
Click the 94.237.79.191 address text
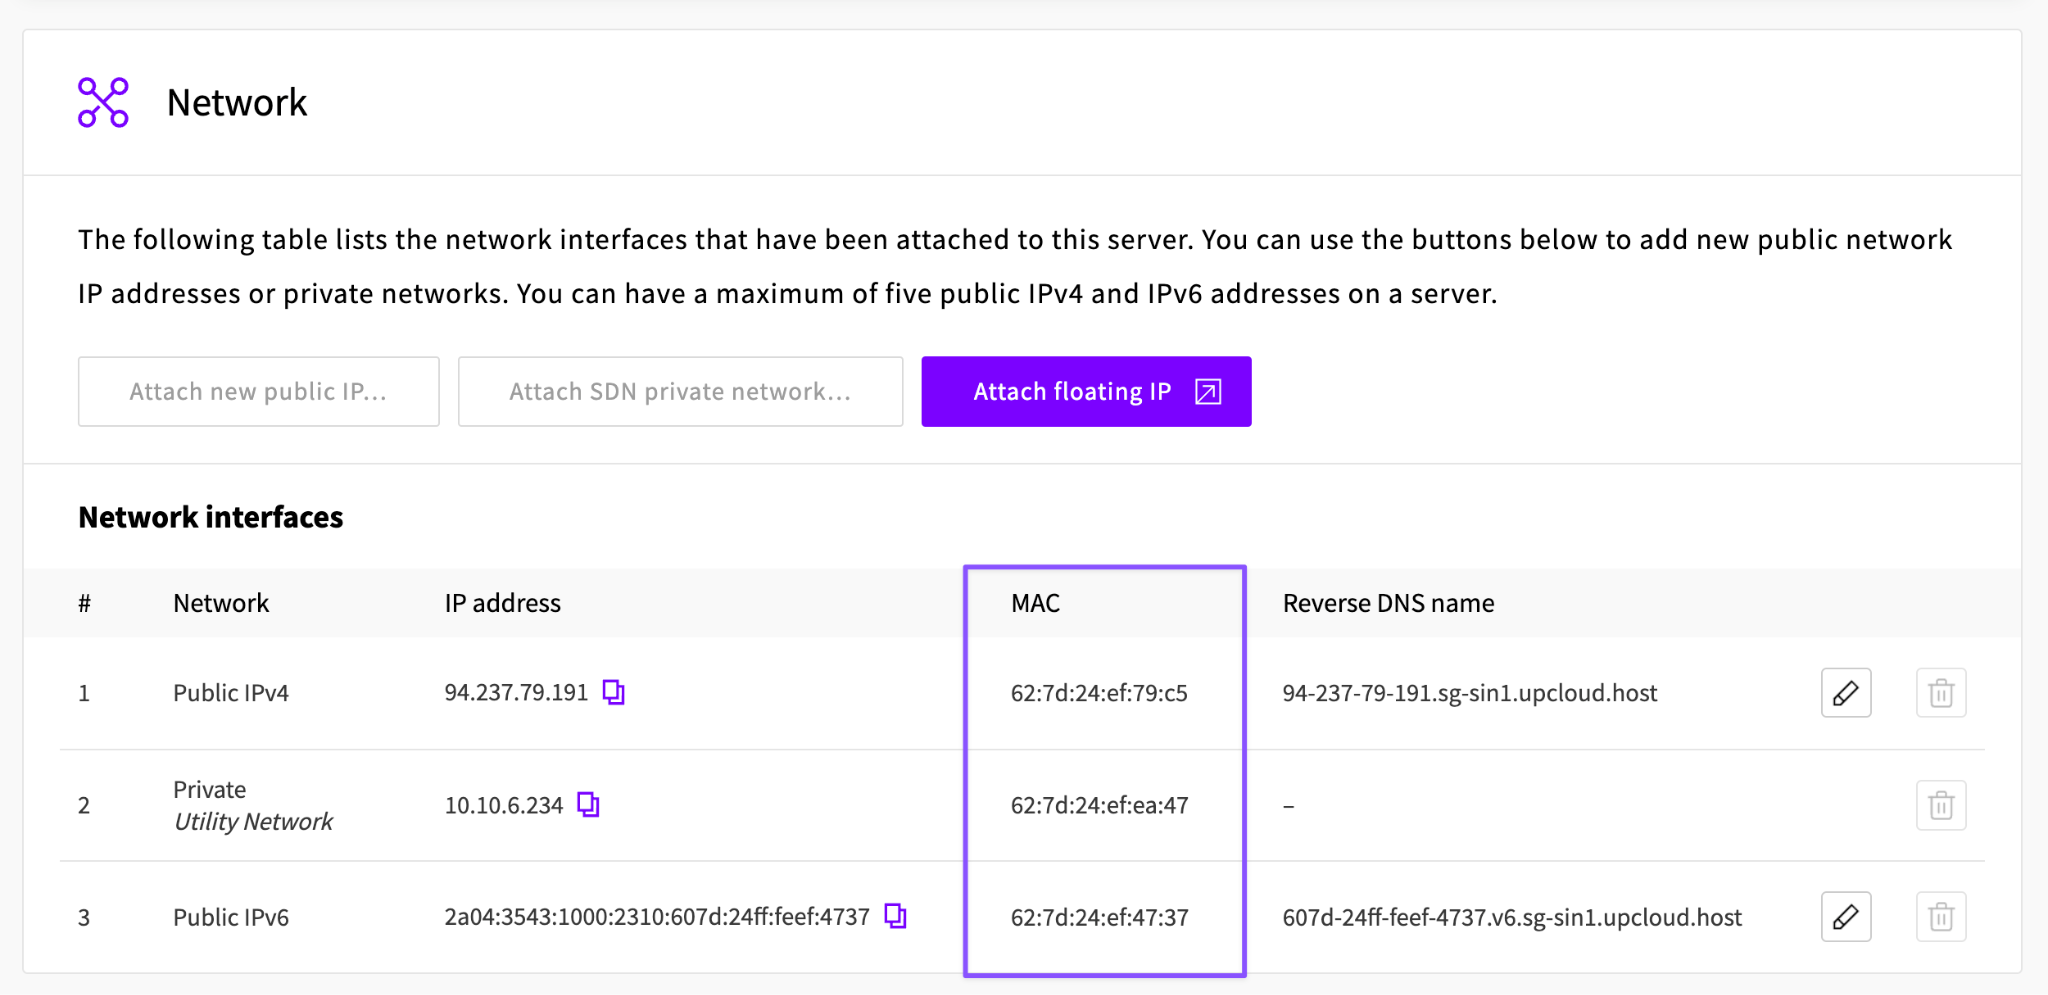[516, 692]
